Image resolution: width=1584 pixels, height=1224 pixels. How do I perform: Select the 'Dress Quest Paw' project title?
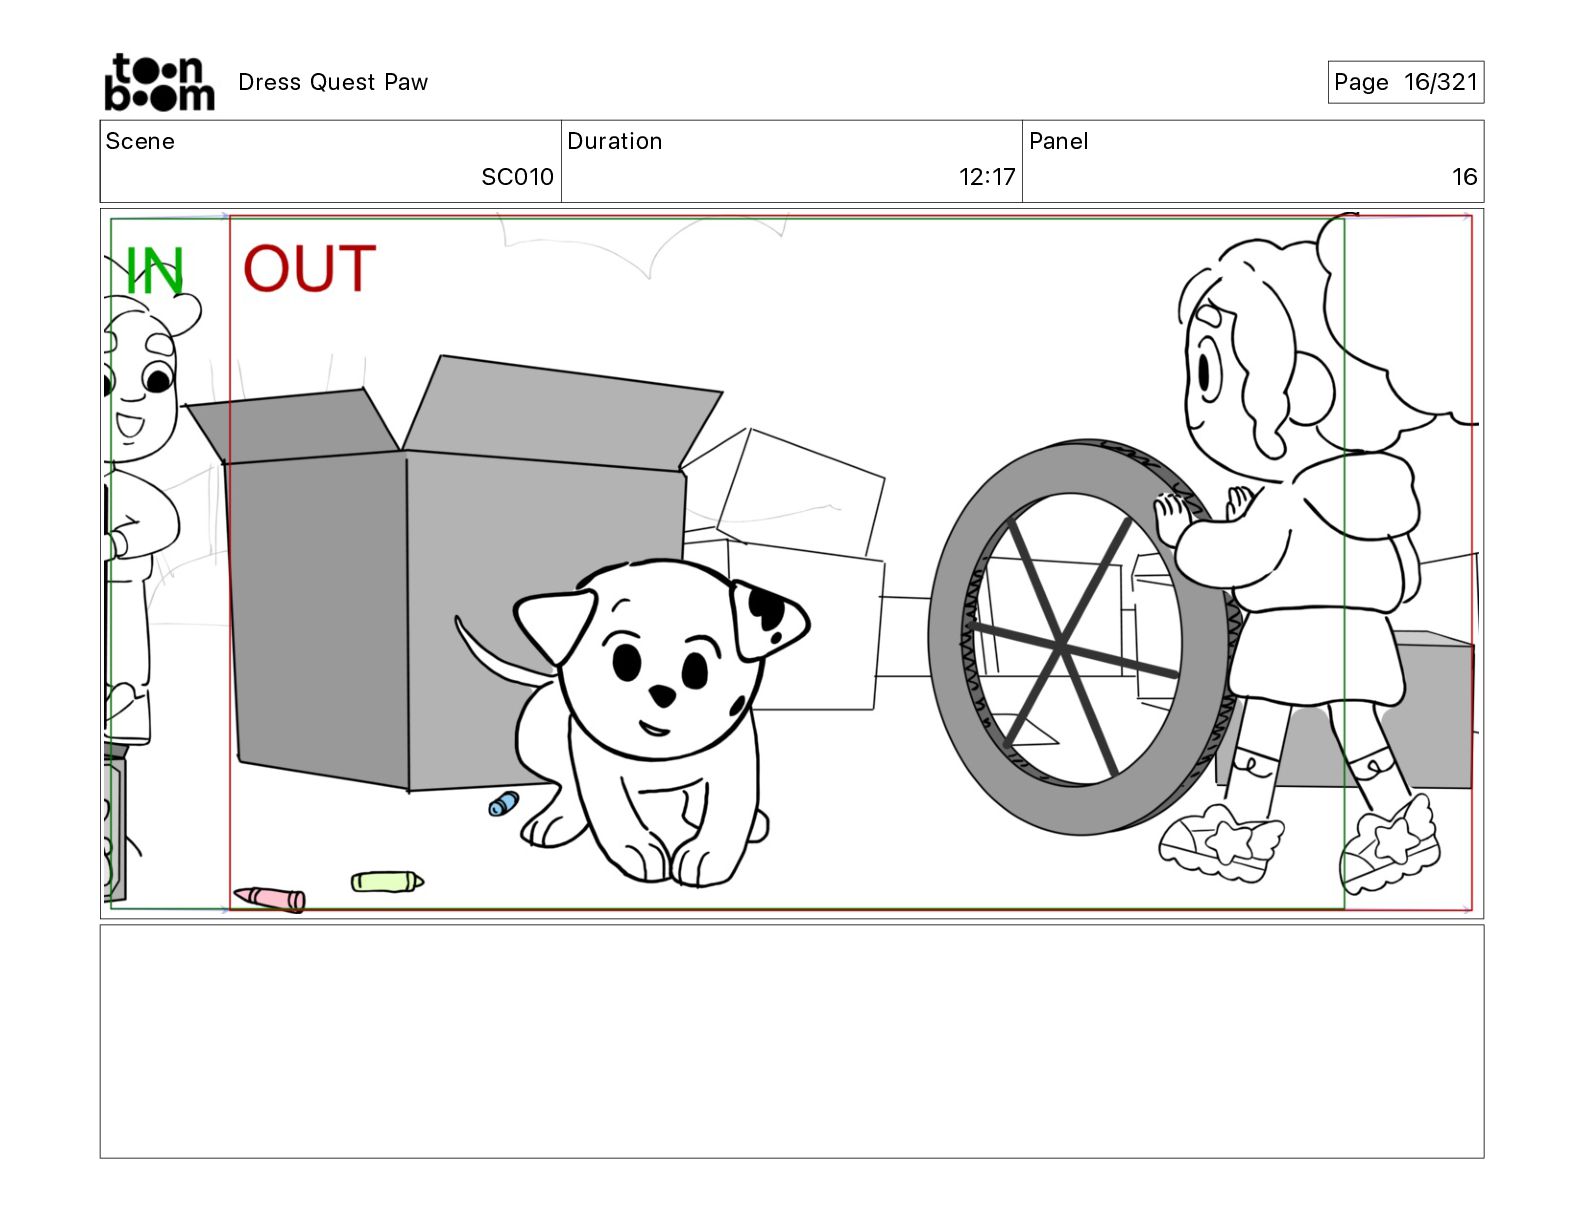[x=333, y=82]
